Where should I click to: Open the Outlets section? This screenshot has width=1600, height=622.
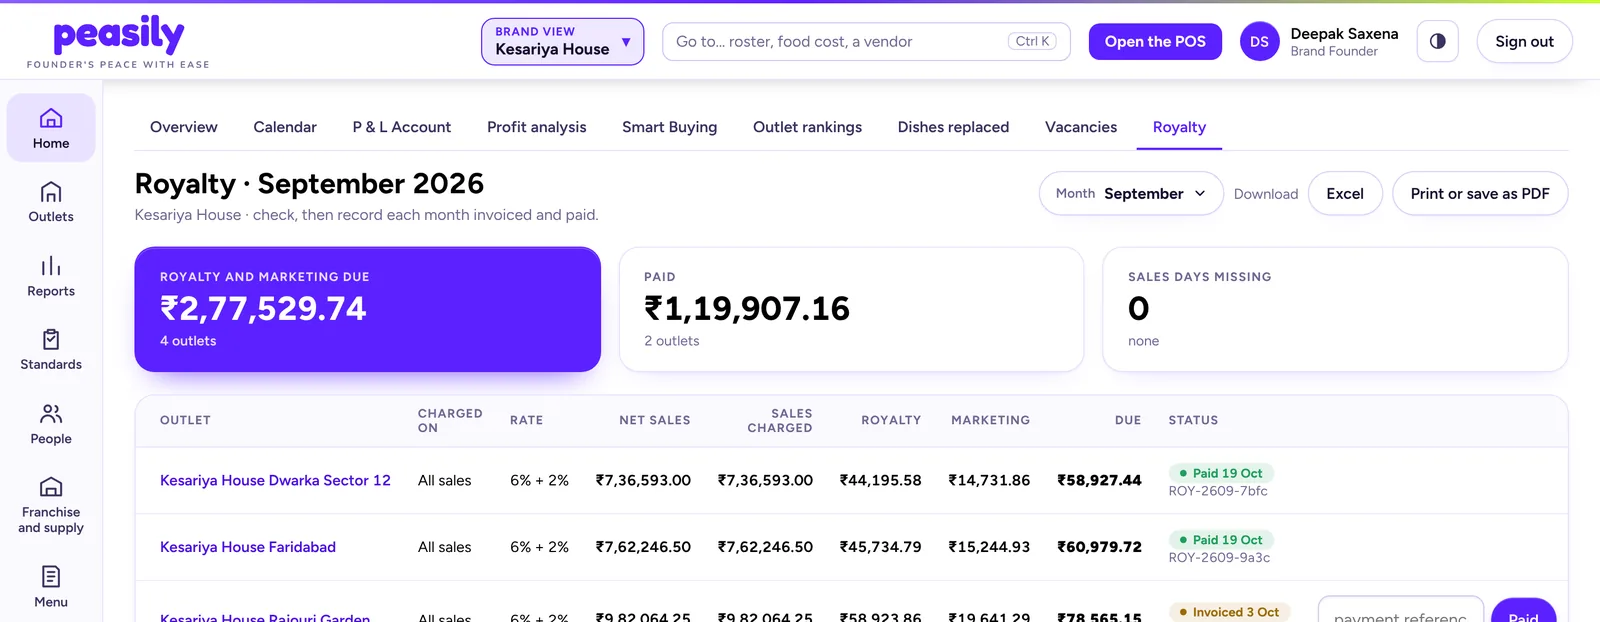tap(51, 202)
